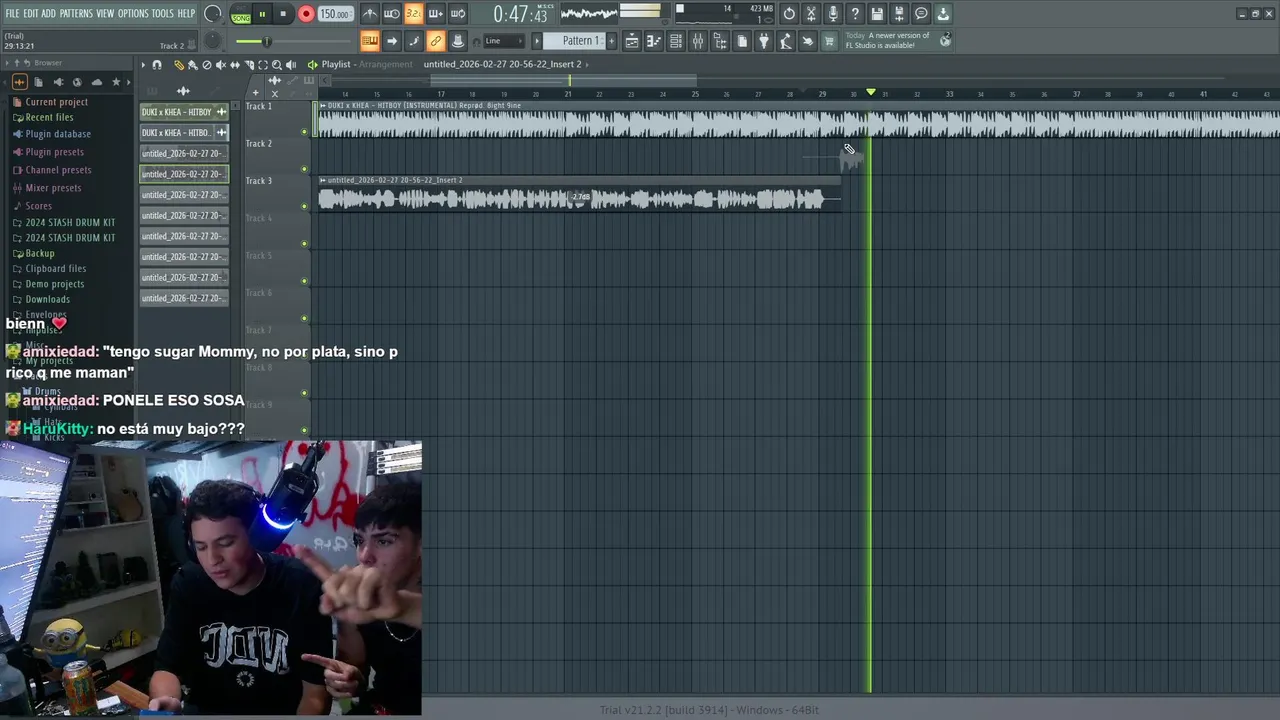Click the main volume slider handle

click(266, 41)
